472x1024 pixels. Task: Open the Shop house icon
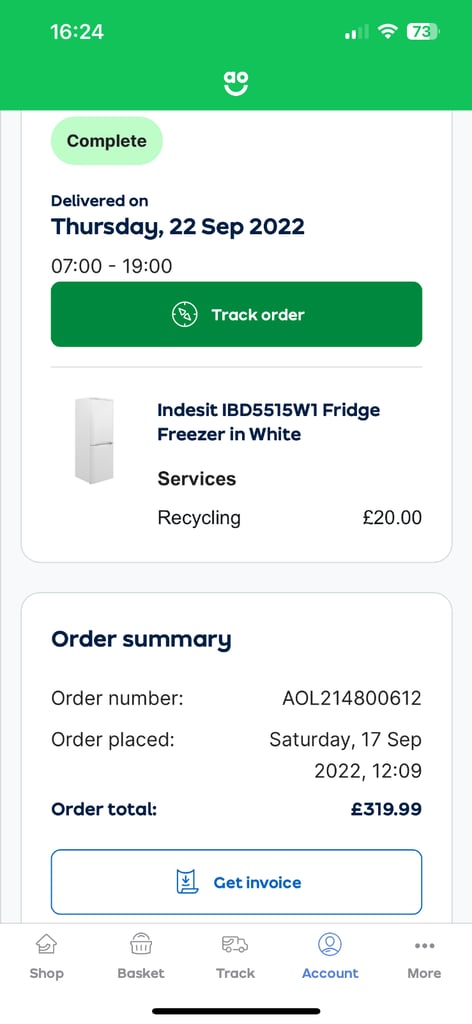pyautogui.click(x=46, y=944)
